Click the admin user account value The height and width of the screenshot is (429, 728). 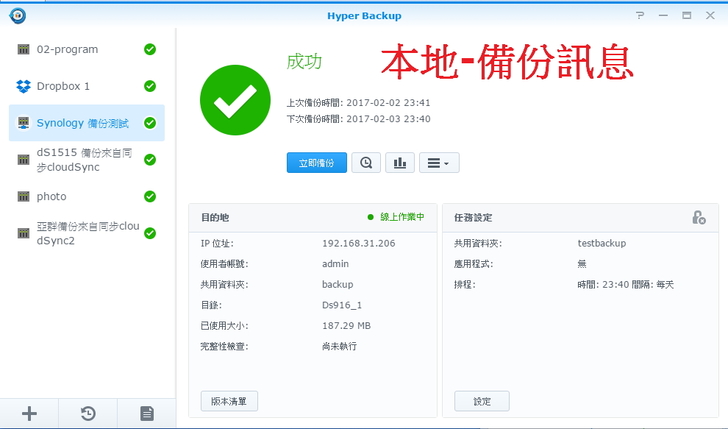[x=335, y=264]
